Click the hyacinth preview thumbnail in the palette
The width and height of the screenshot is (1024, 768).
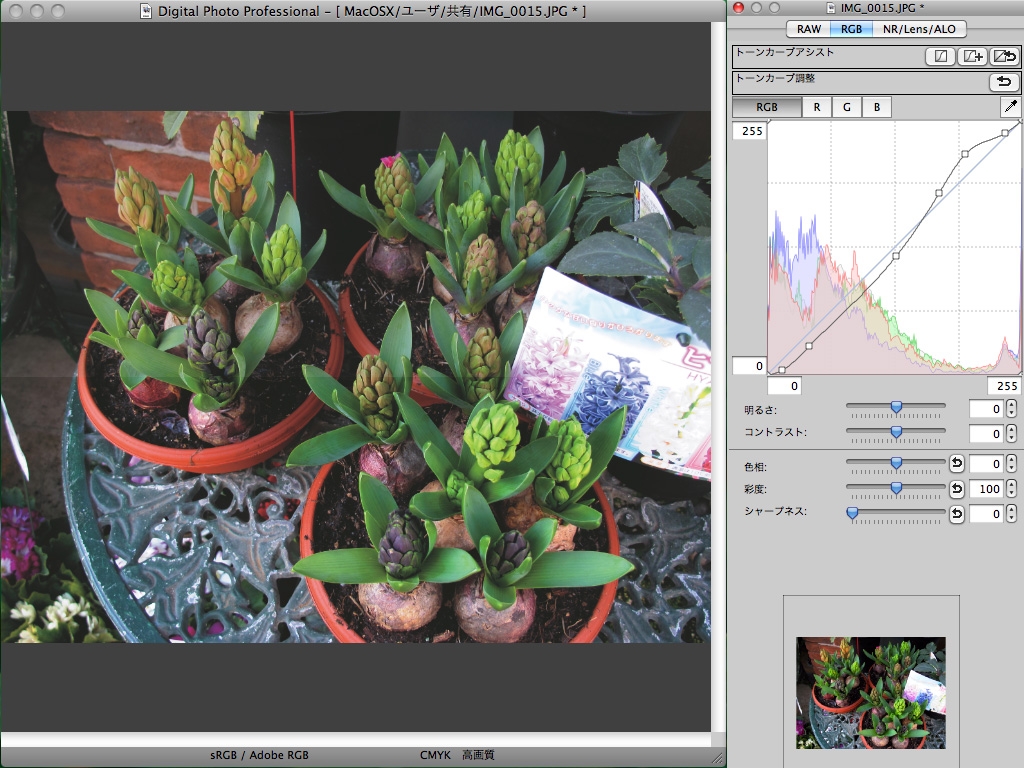[870, 693]
